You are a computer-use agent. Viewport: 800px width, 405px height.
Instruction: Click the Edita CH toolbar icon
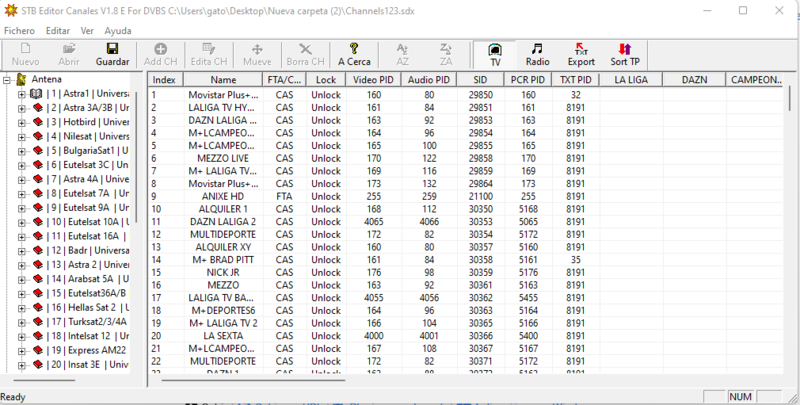click(x=209, y=49)
